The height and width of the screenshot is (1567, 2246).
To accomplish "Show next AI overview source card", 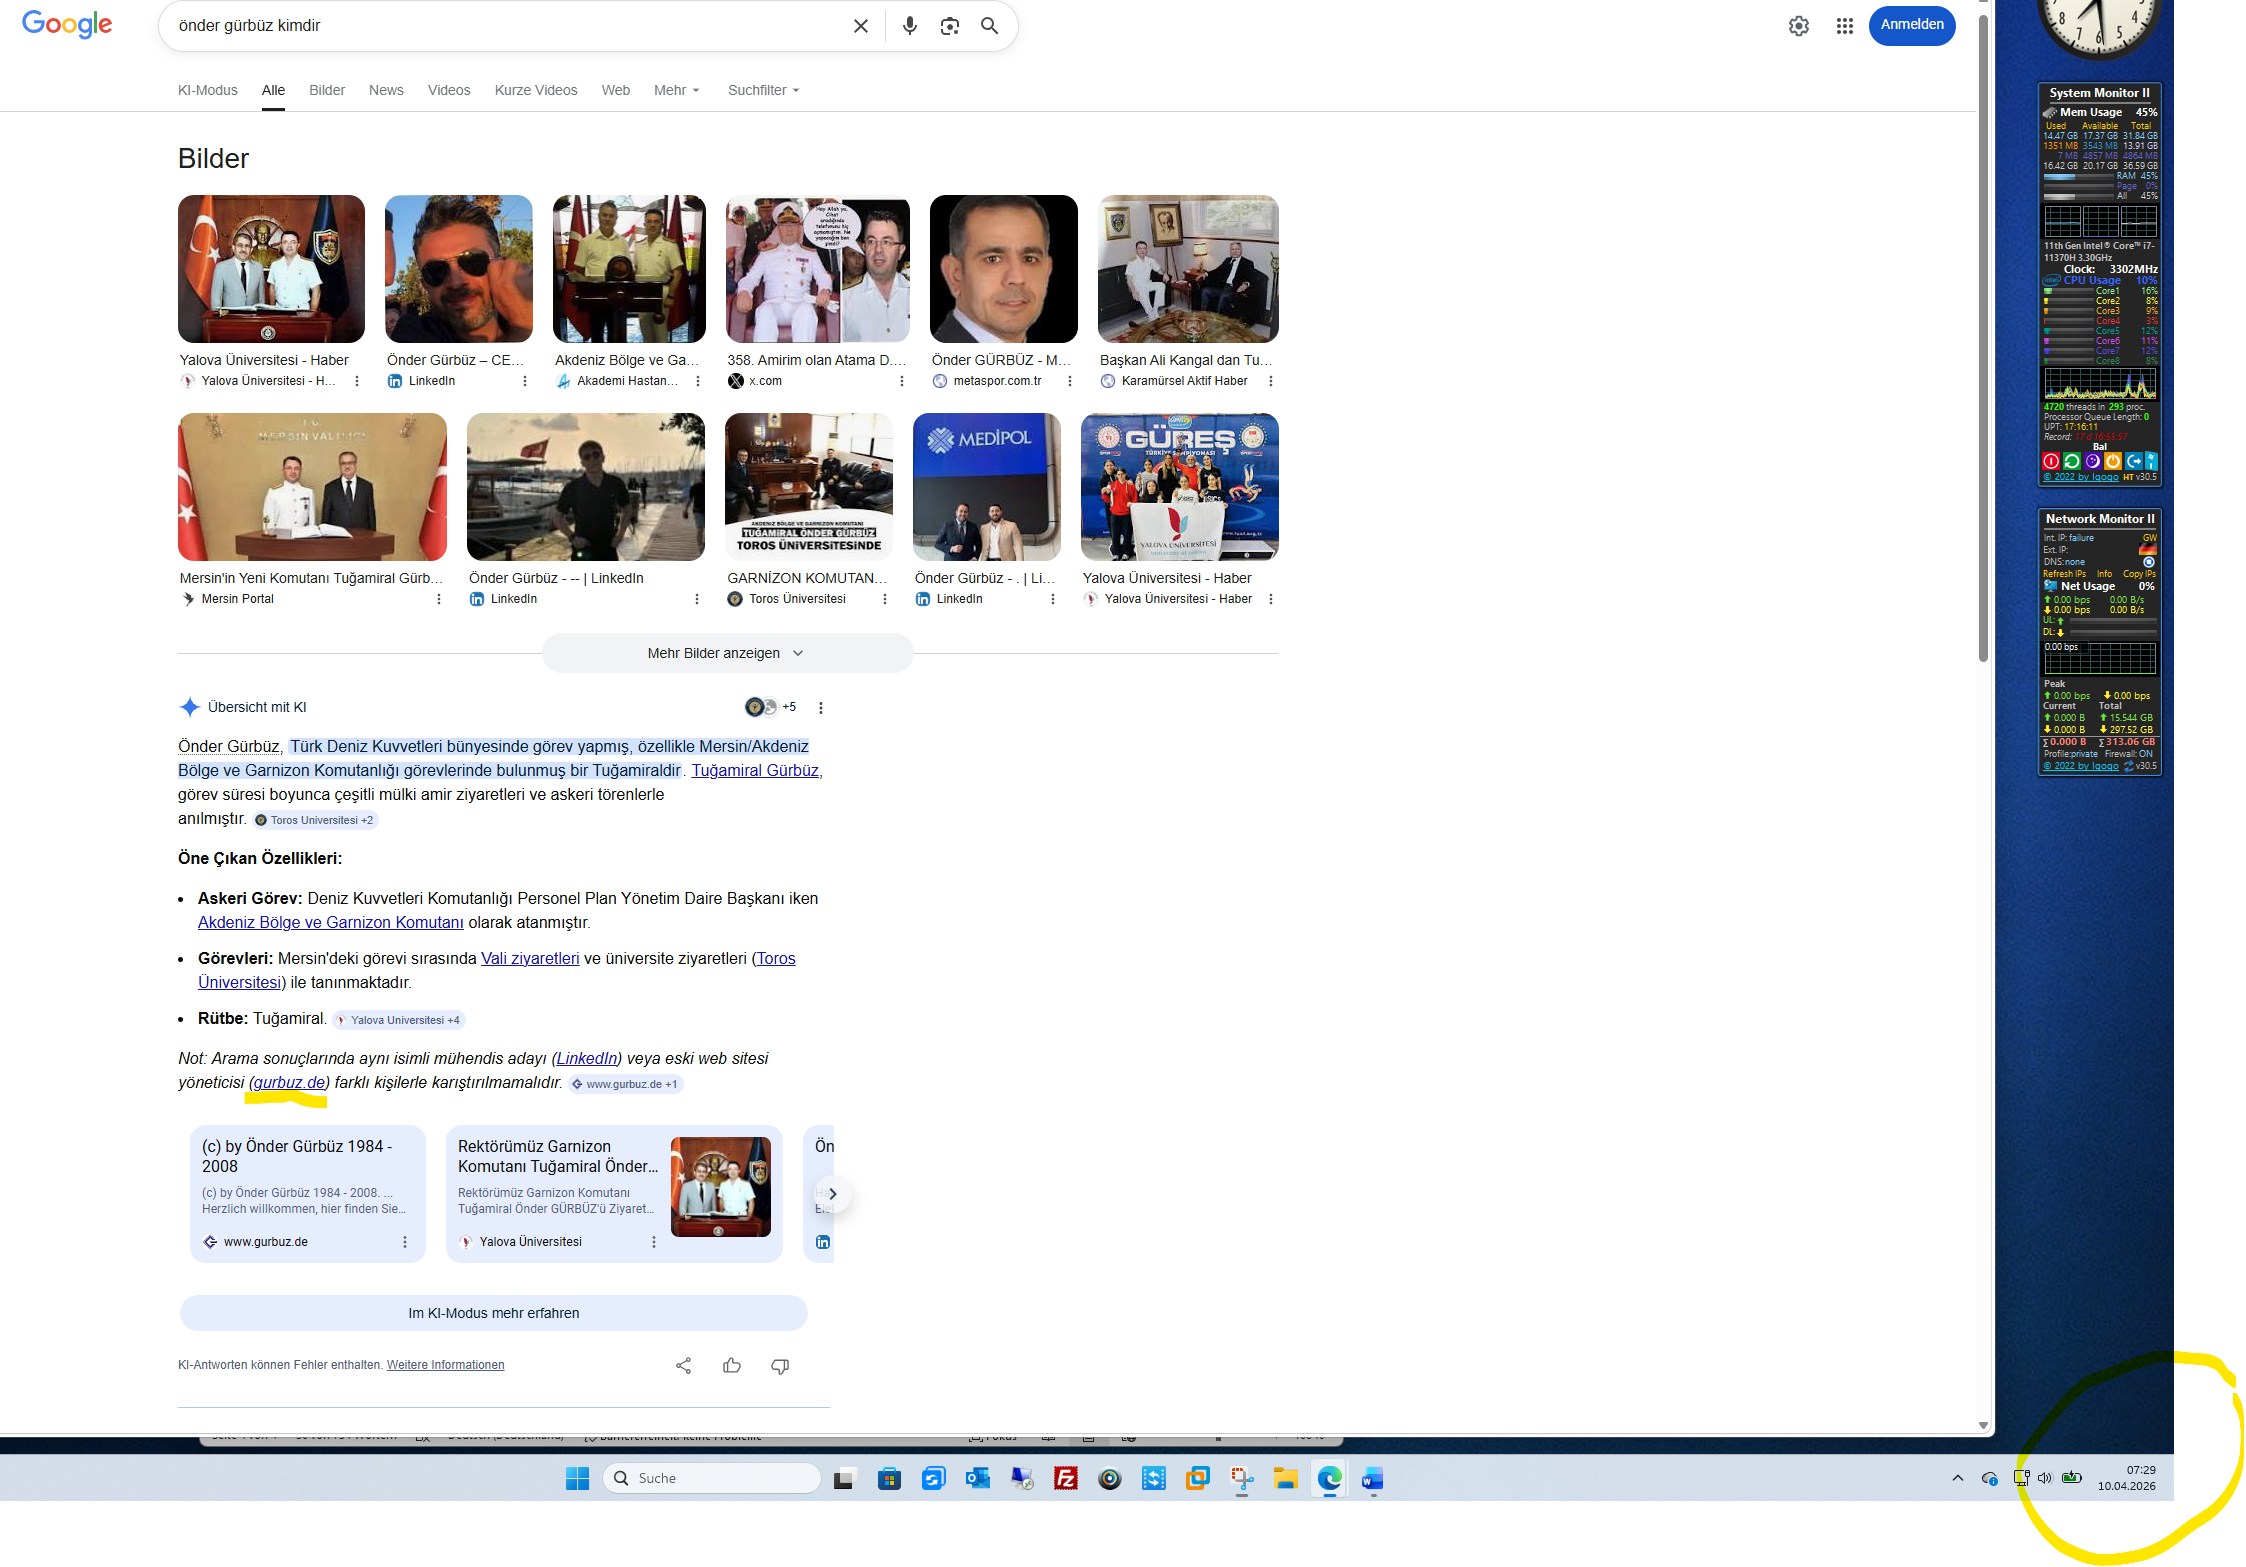I will click(x=832, y=1193).
